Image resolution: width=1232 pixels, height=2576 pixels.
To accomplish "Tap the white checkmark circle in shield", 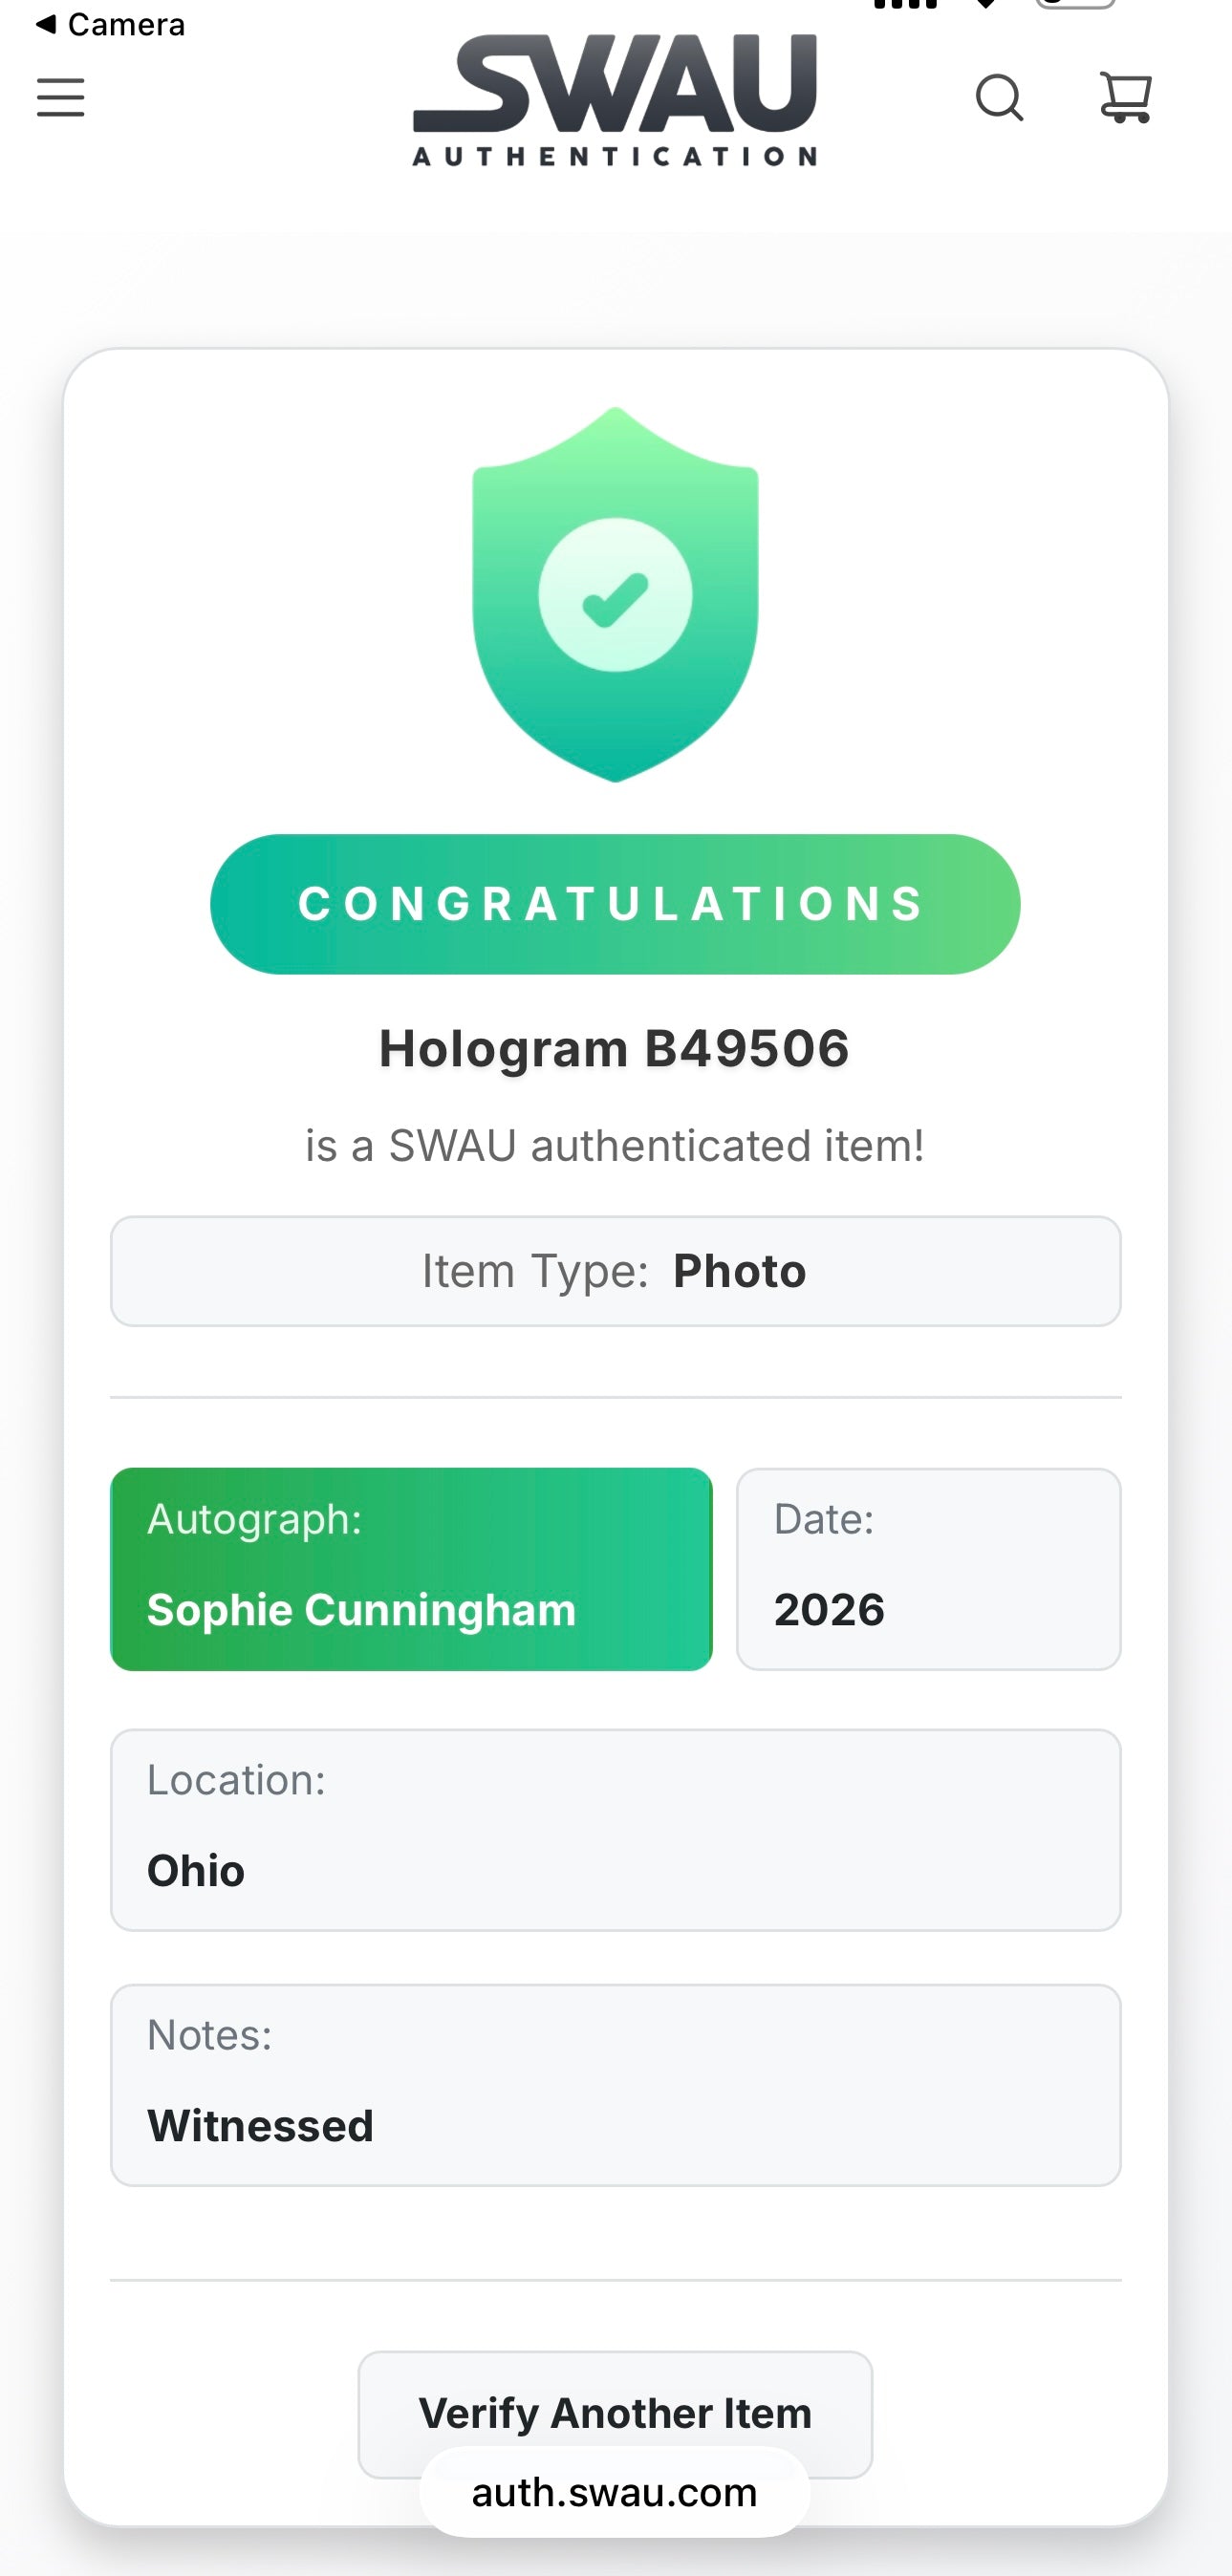I will [x=615, y=594].
